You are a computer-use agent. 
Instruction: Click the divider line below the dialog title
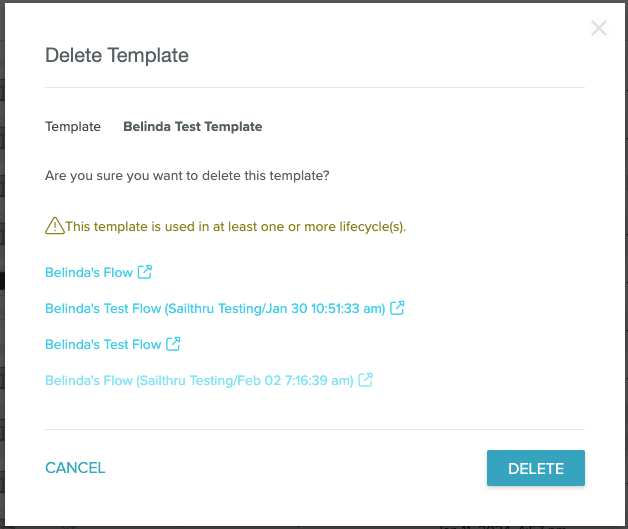[315, 88]
